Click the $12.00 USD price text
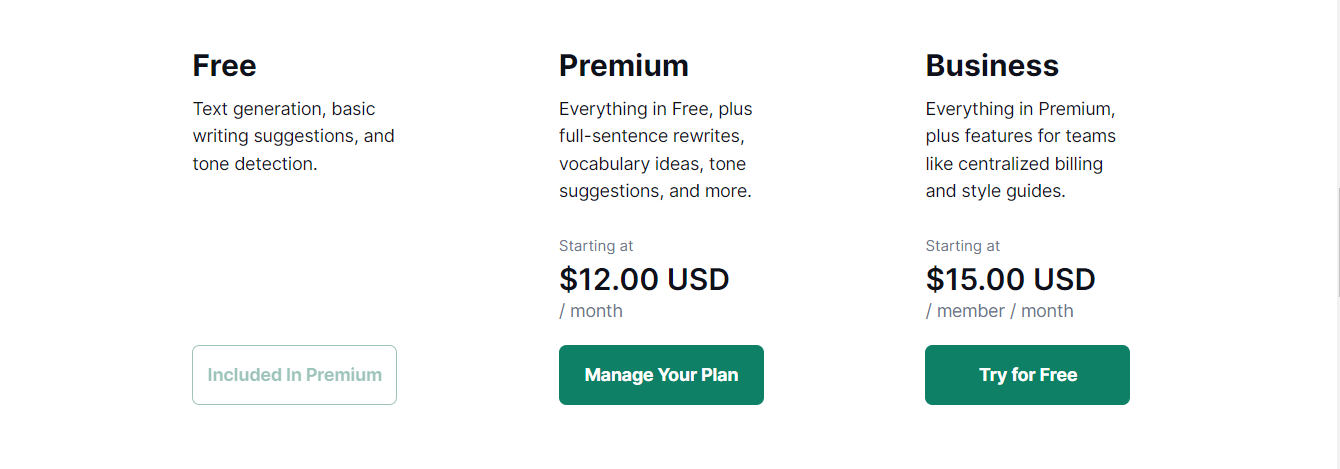Image resolution: width=1340 pixels, height=469 pixels. click(643, 279)
